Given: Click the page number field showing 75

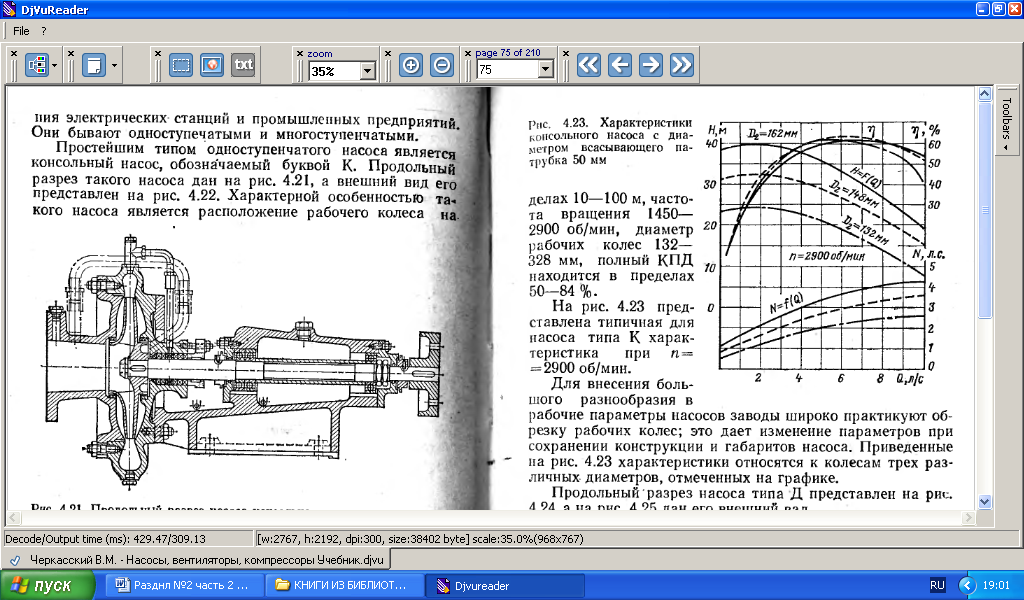Looking at the screenshot, I should click(508, 69).
